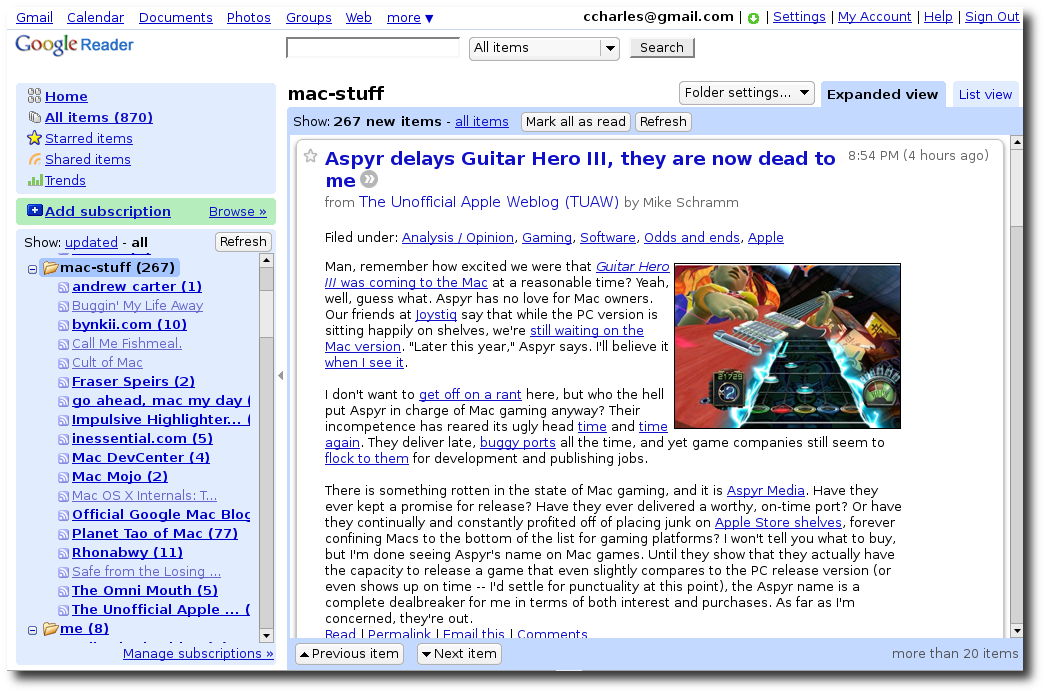The height and width of the screenshot is (694, 1046).
Task: Star the Aspyr delays Guitar Hero article
Action: (310, 157)
